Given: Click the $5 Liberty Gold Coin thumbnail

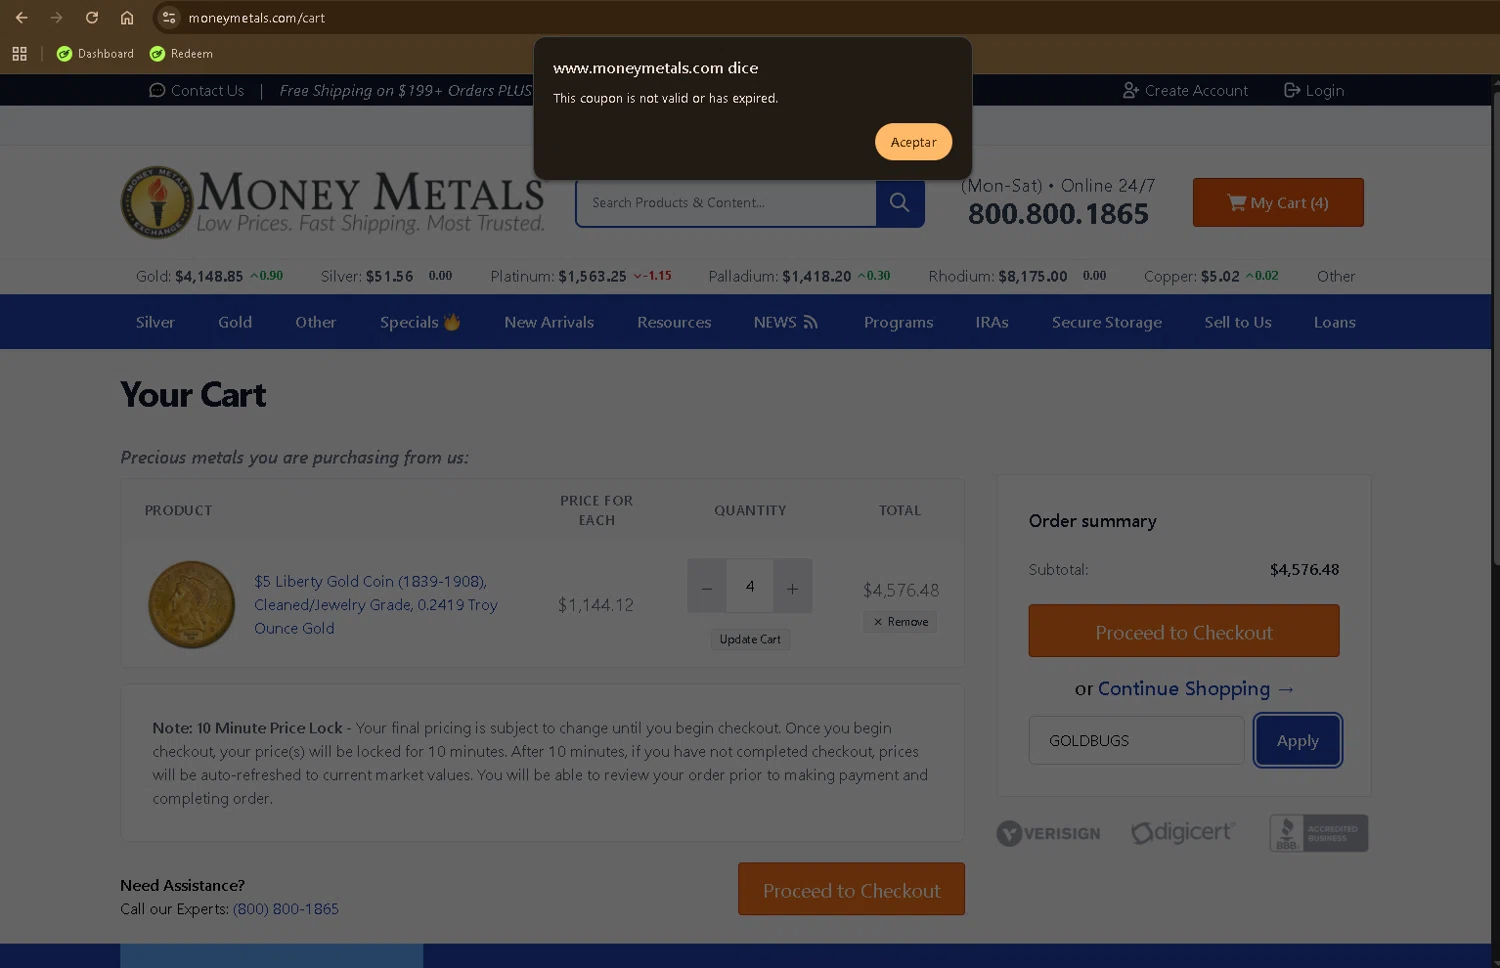Looking at the screenshot, I should coord(191,604).
